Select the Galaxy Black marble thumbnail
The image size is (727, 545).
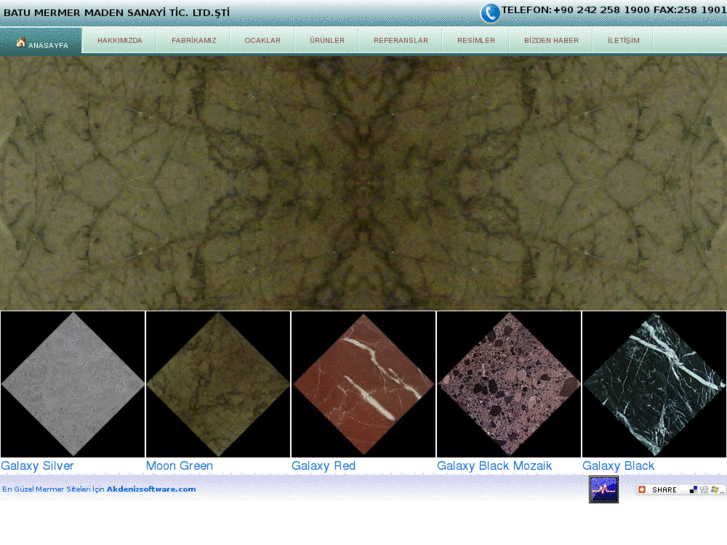(654, 384)
